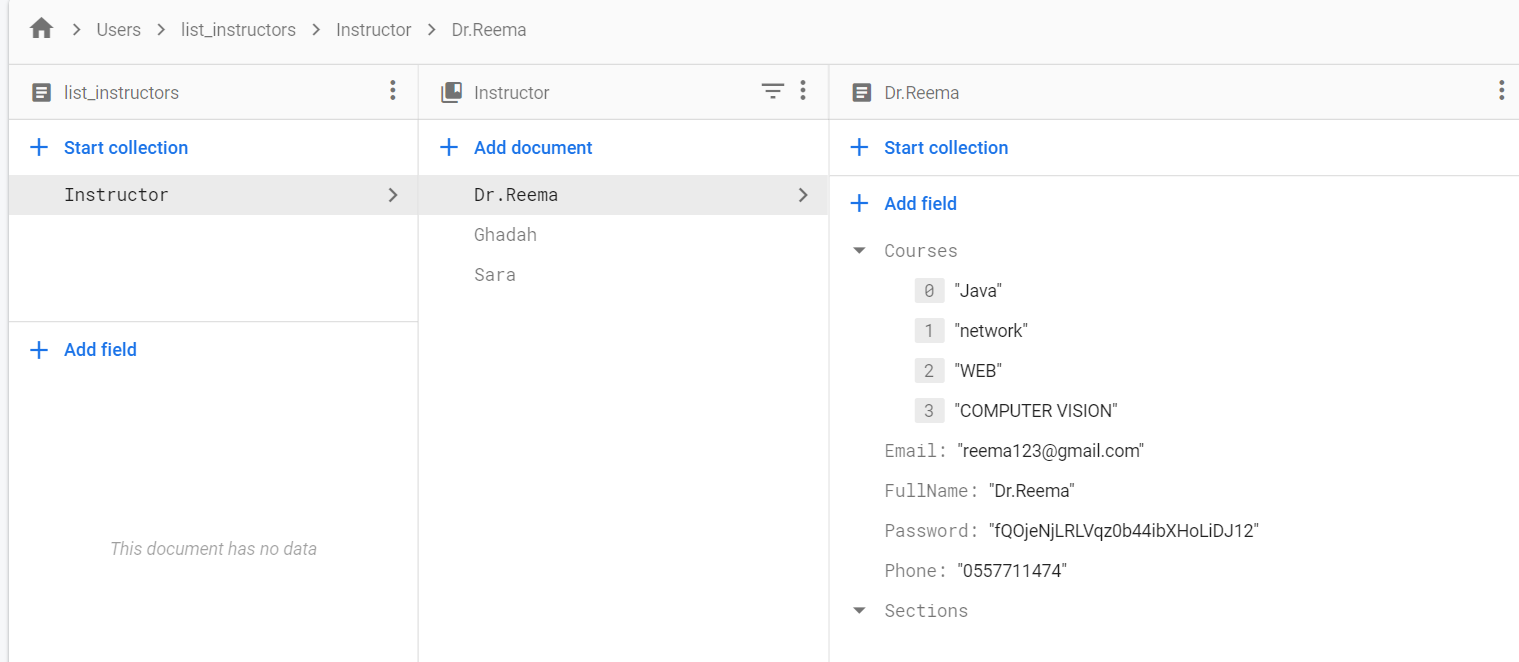Open the Instructor collection three-dot menu
This screenshot has height=662, width=1519.
click(x=803, y=91)
